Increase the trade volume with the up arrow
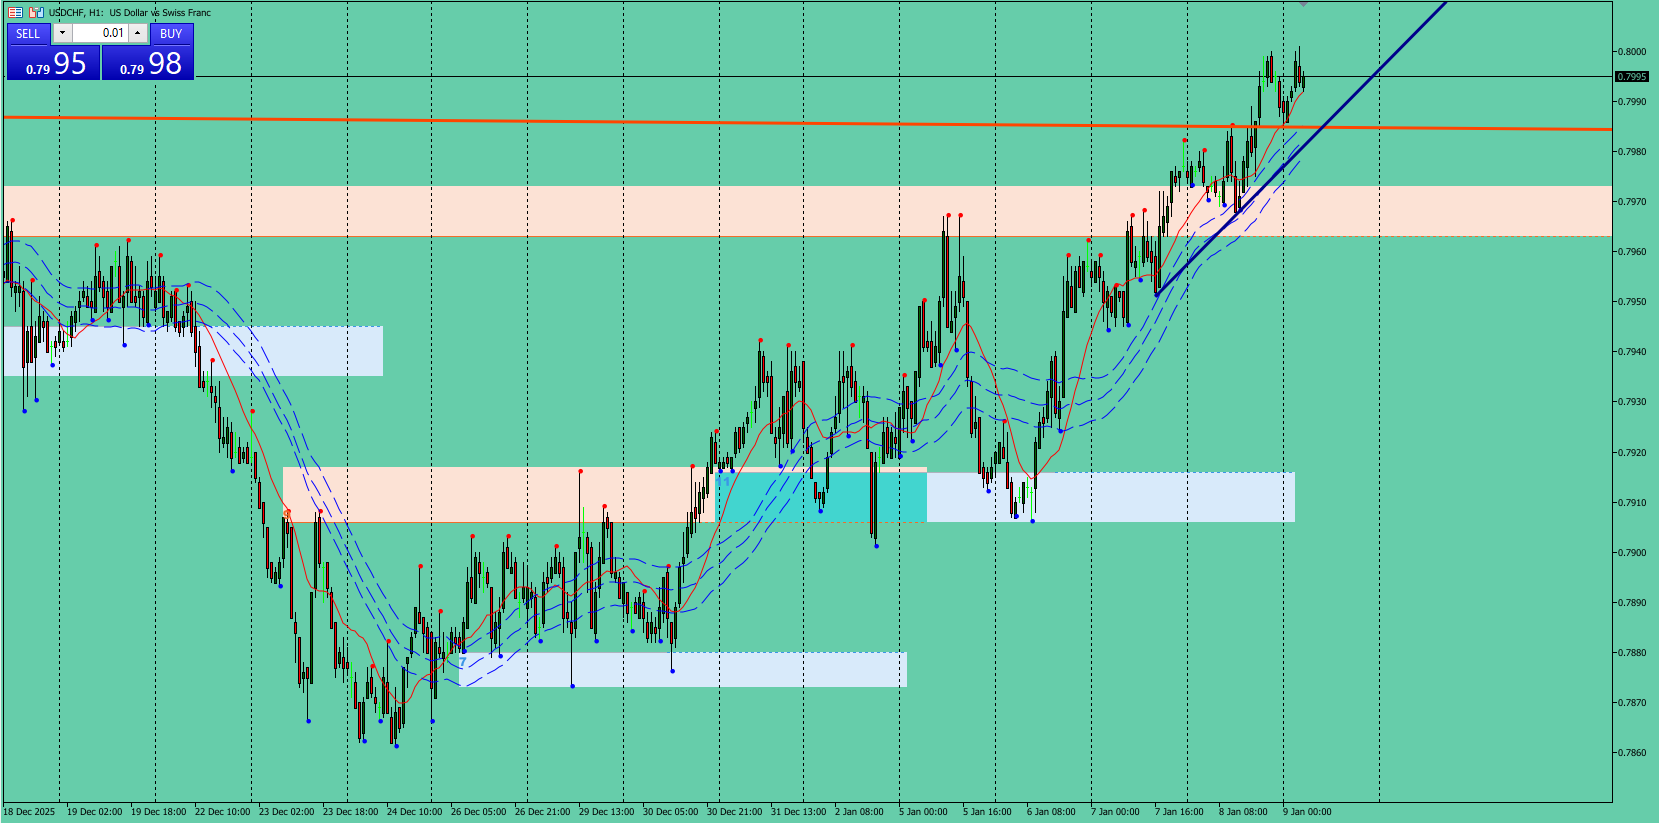This screenshot has width=1659, height=823. (x=138, y=33)
